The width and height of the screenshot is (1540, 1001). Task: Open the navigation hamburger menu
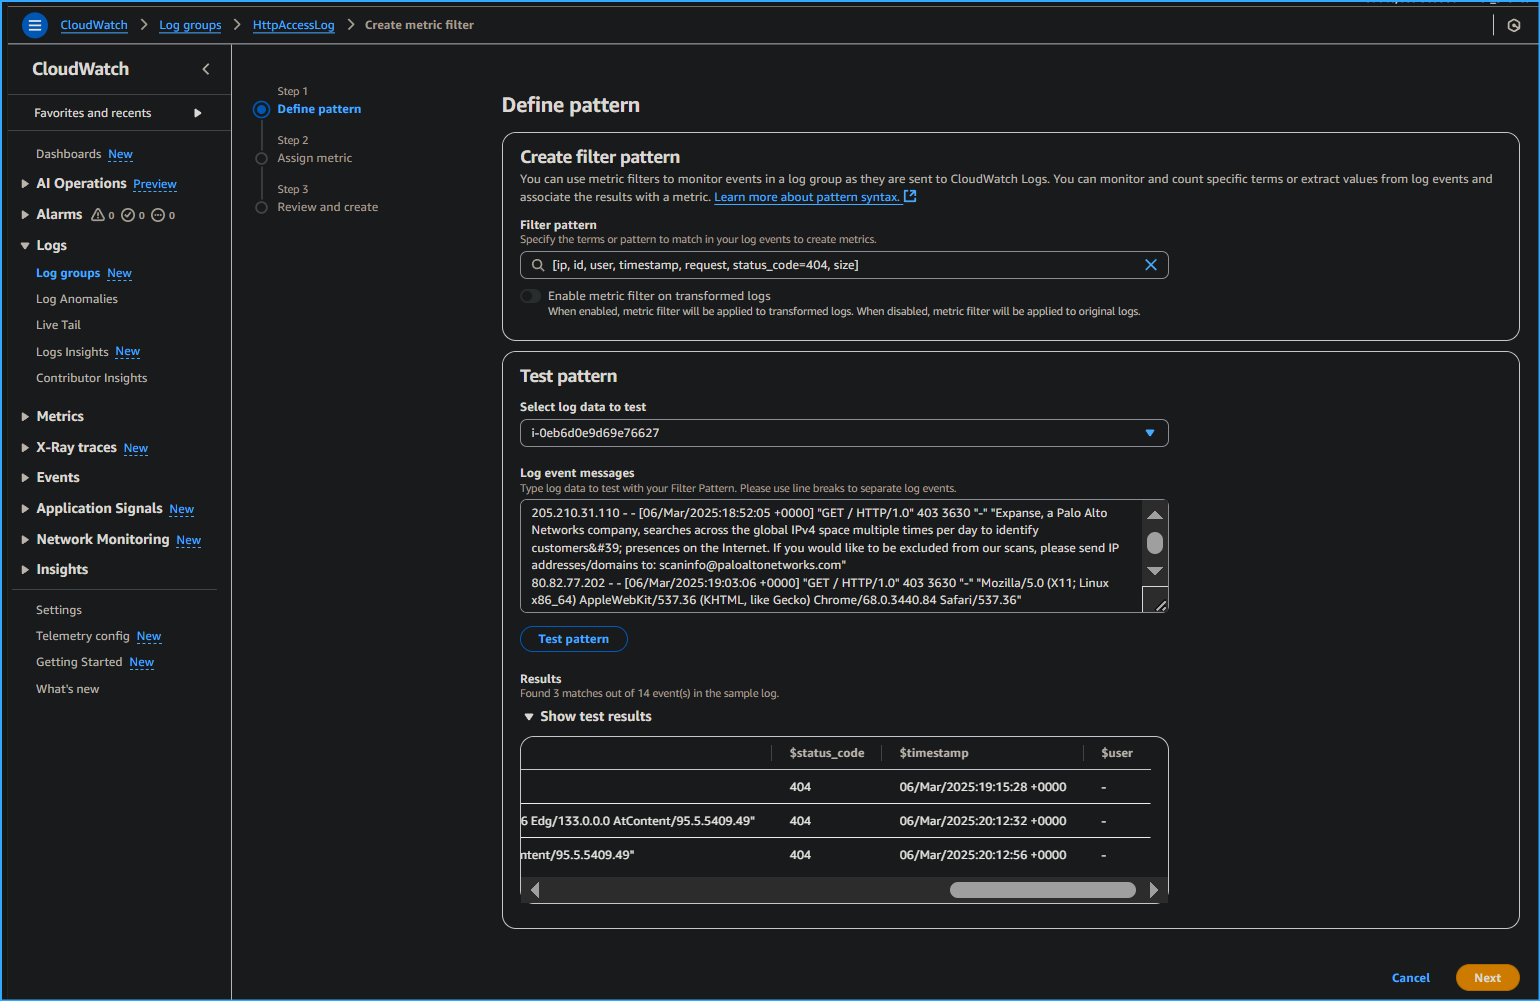tap(34, 24)
